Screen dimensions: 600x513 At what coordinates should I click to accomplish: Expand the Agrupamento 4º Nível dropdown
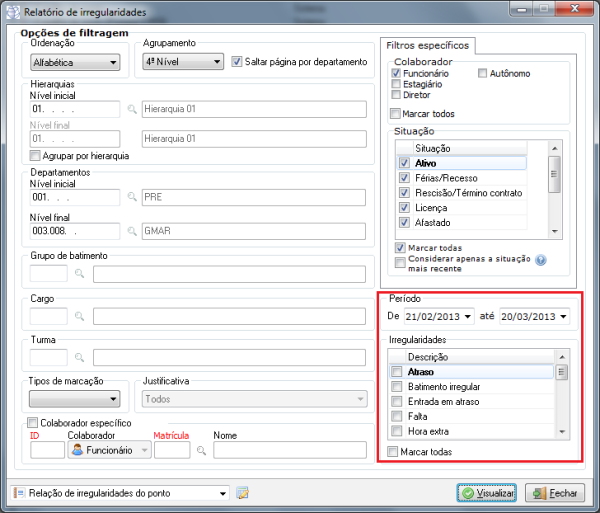[x=182, y=62]
